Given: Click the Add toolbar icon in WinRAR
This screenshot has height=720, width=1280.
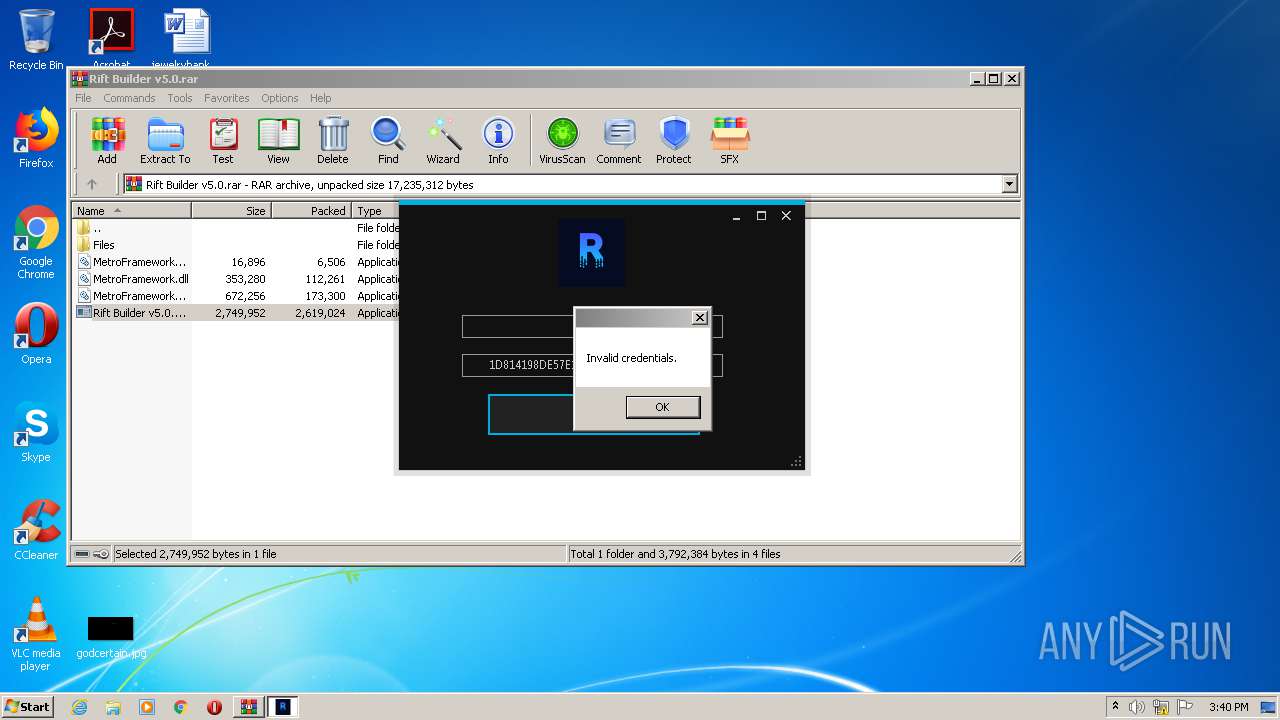Looking at the screenshot, I should tap(107, 141).
